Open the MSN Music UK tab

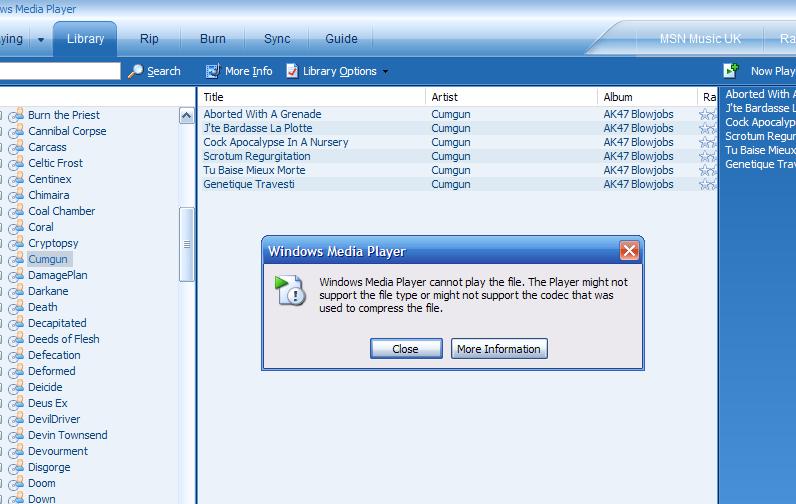(700, 39)
